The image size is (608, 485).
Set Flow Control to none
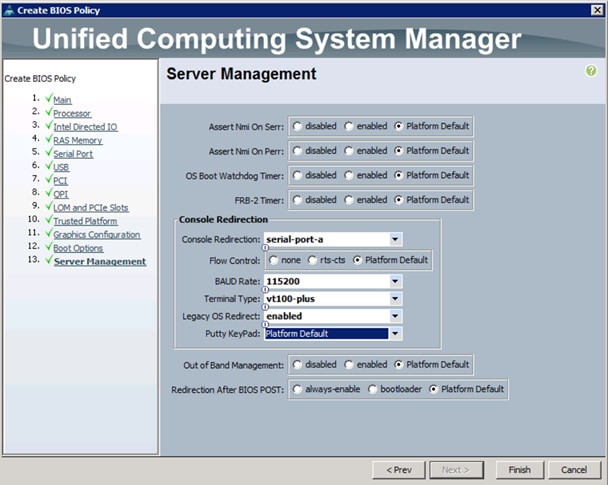273,260
